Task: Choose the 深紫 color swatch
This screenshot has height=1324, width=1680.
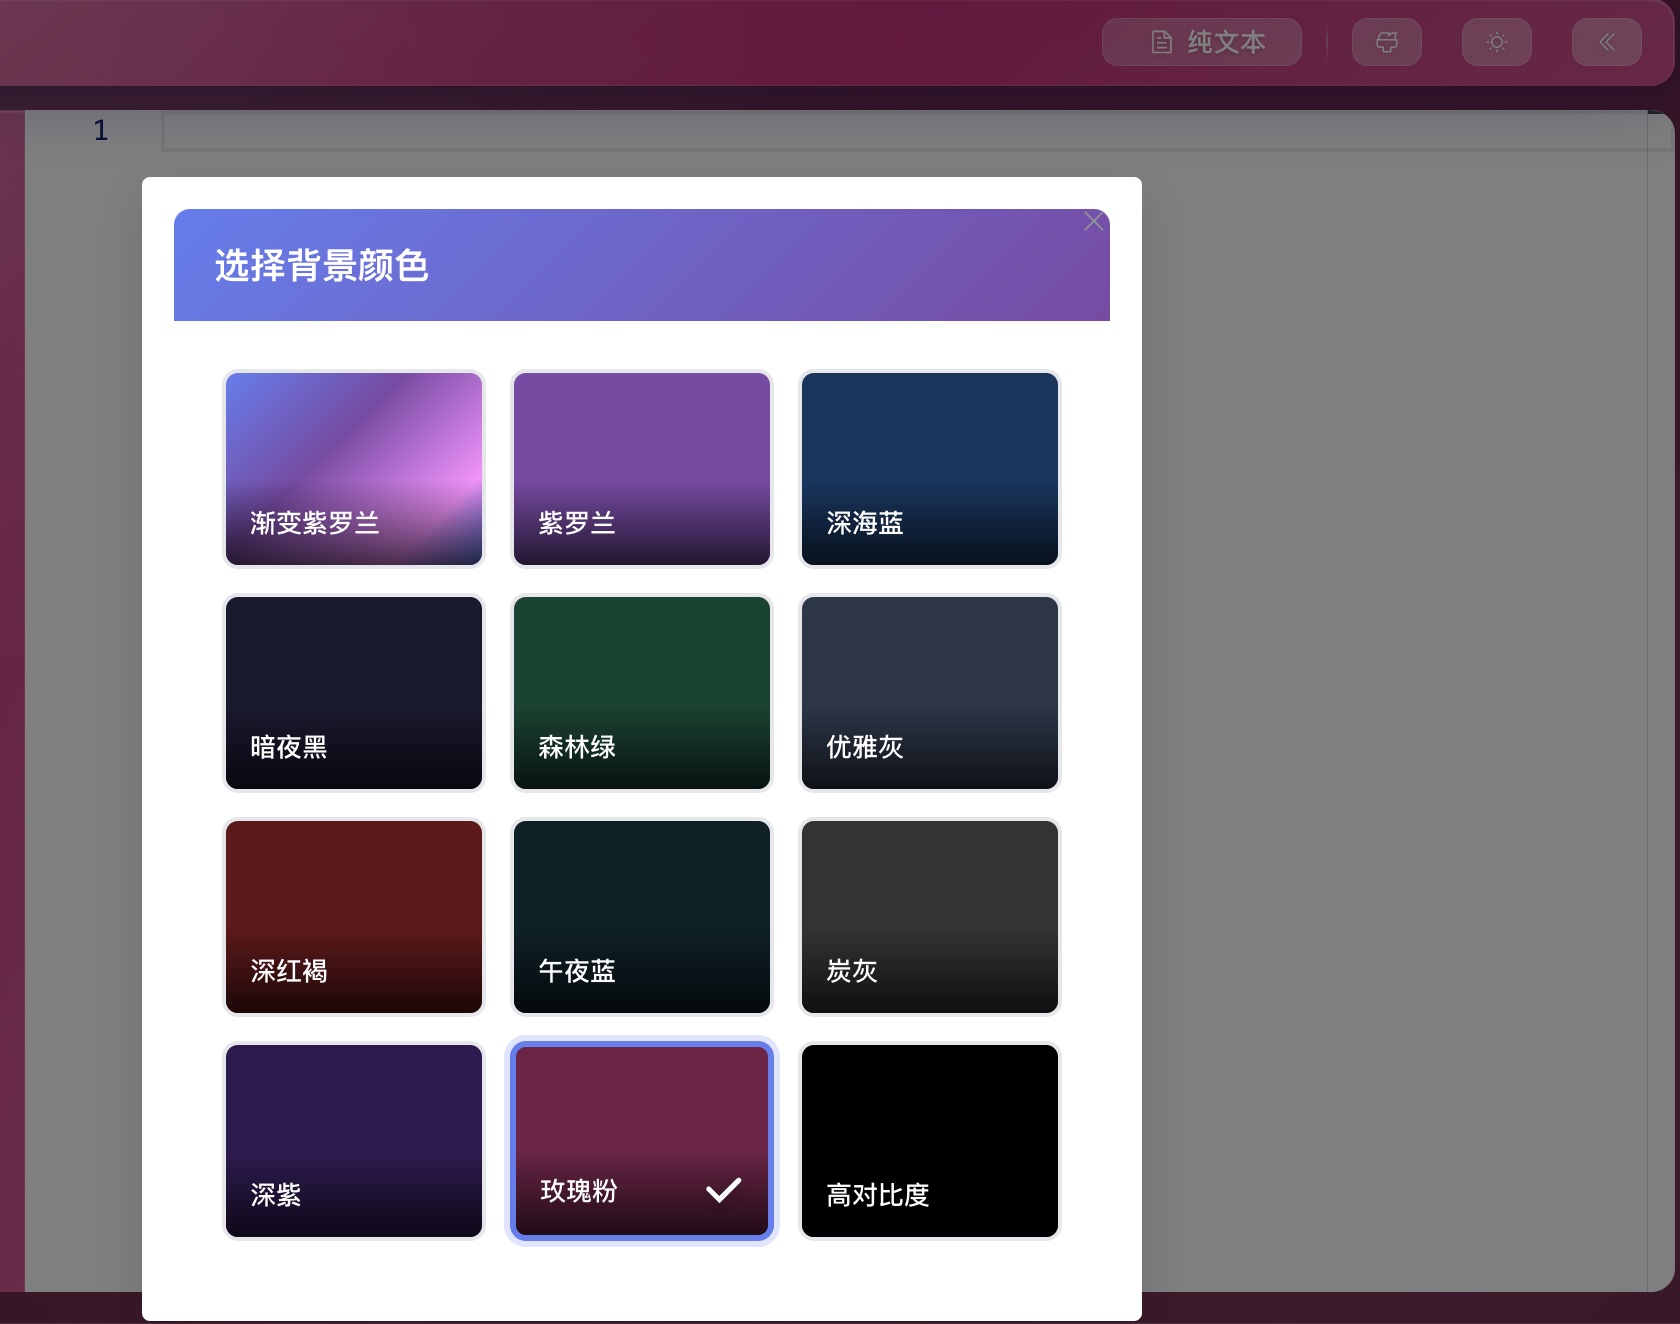Action: point(354,1140)
